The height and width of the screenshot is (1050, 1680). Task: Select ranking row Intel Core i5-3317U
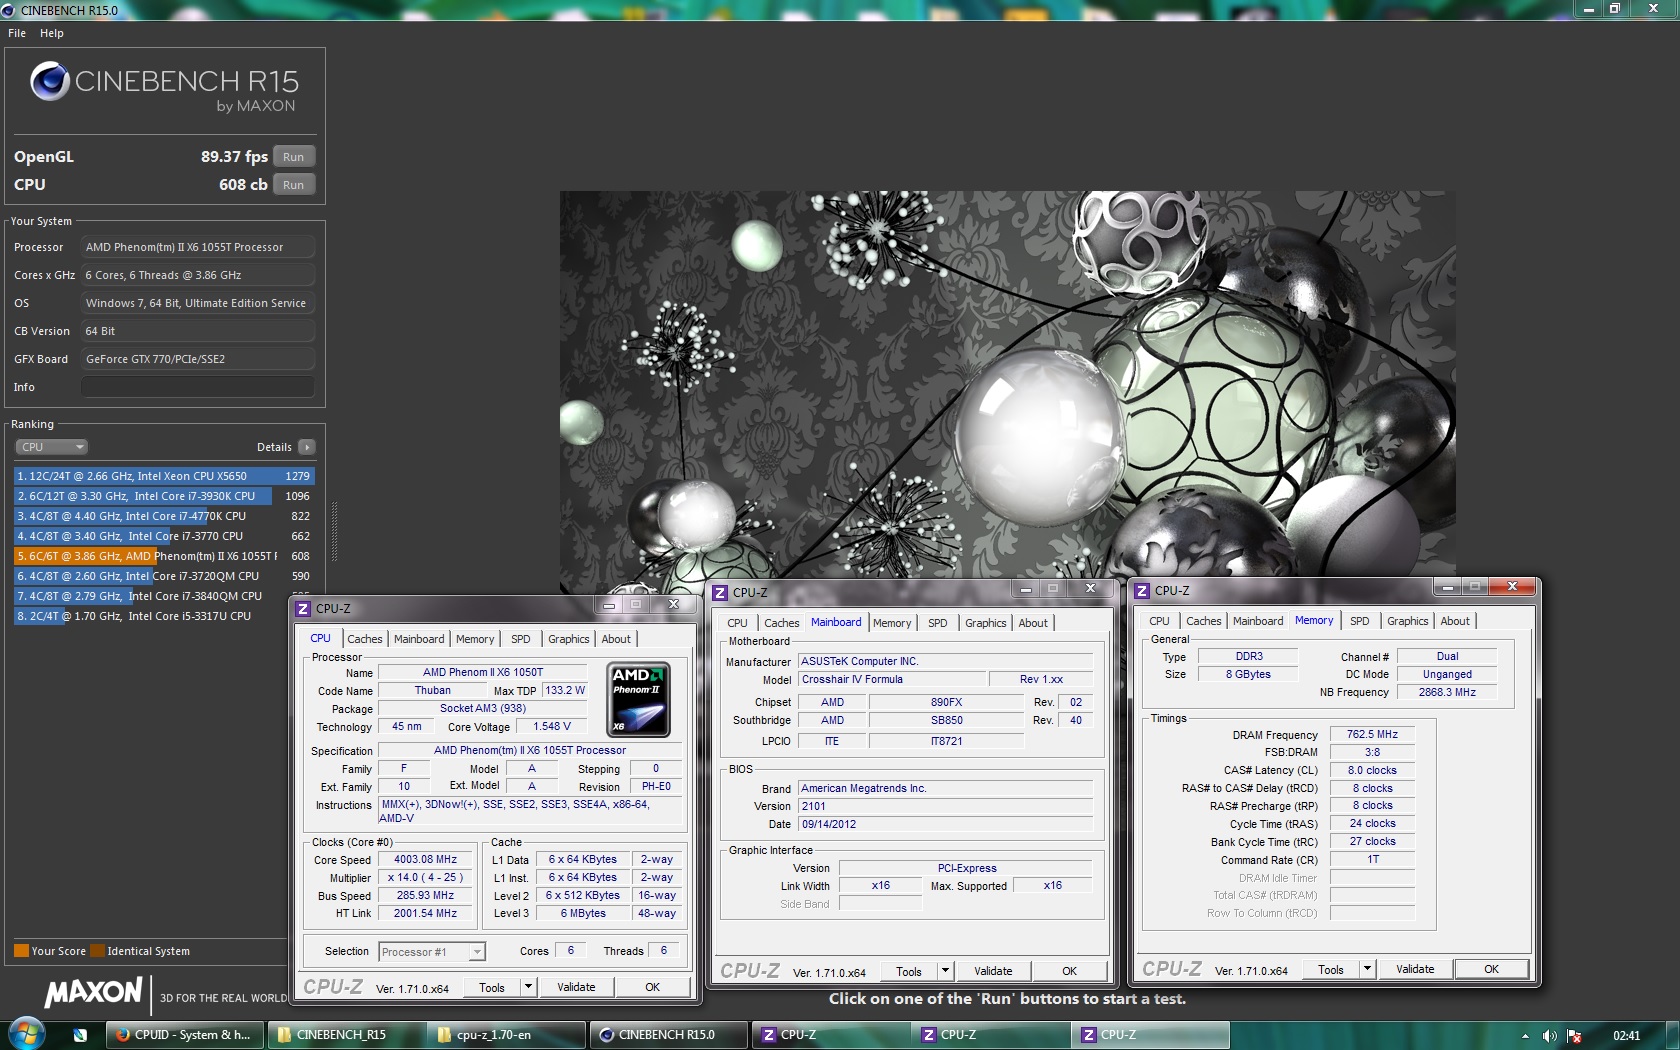tap(164, 616)
